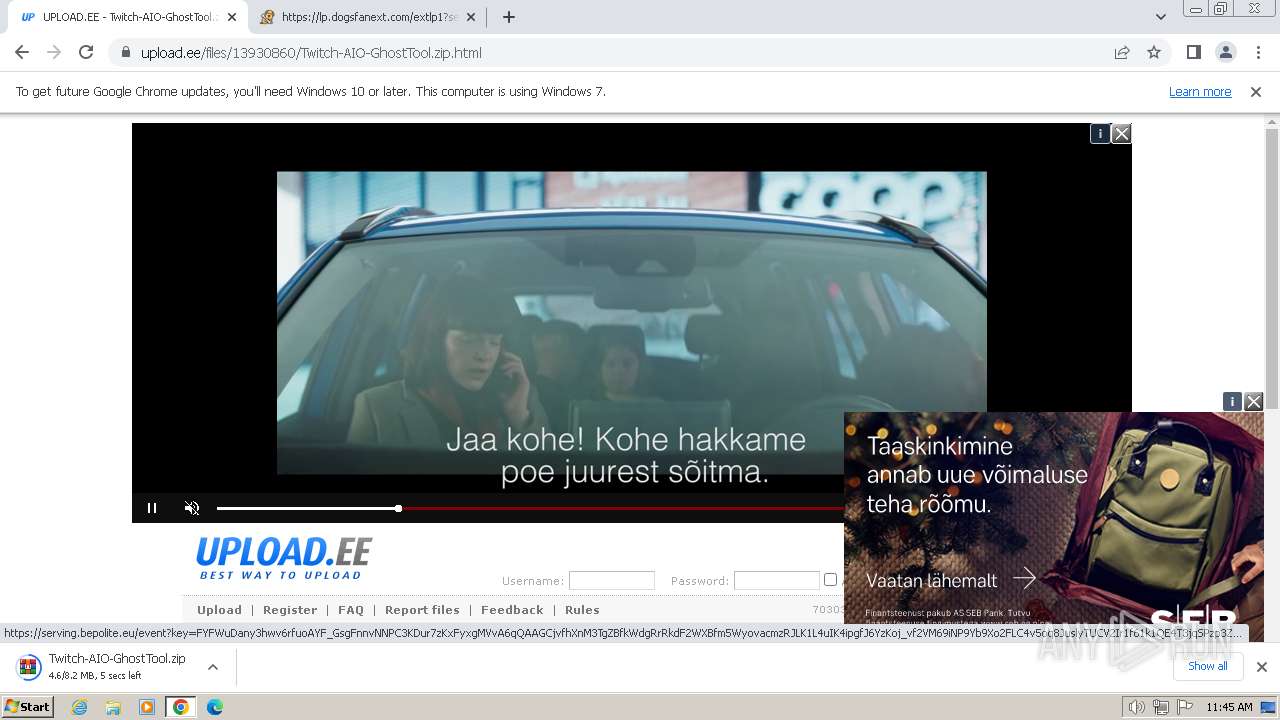Open the Windows Start menu

pos(28,707)
